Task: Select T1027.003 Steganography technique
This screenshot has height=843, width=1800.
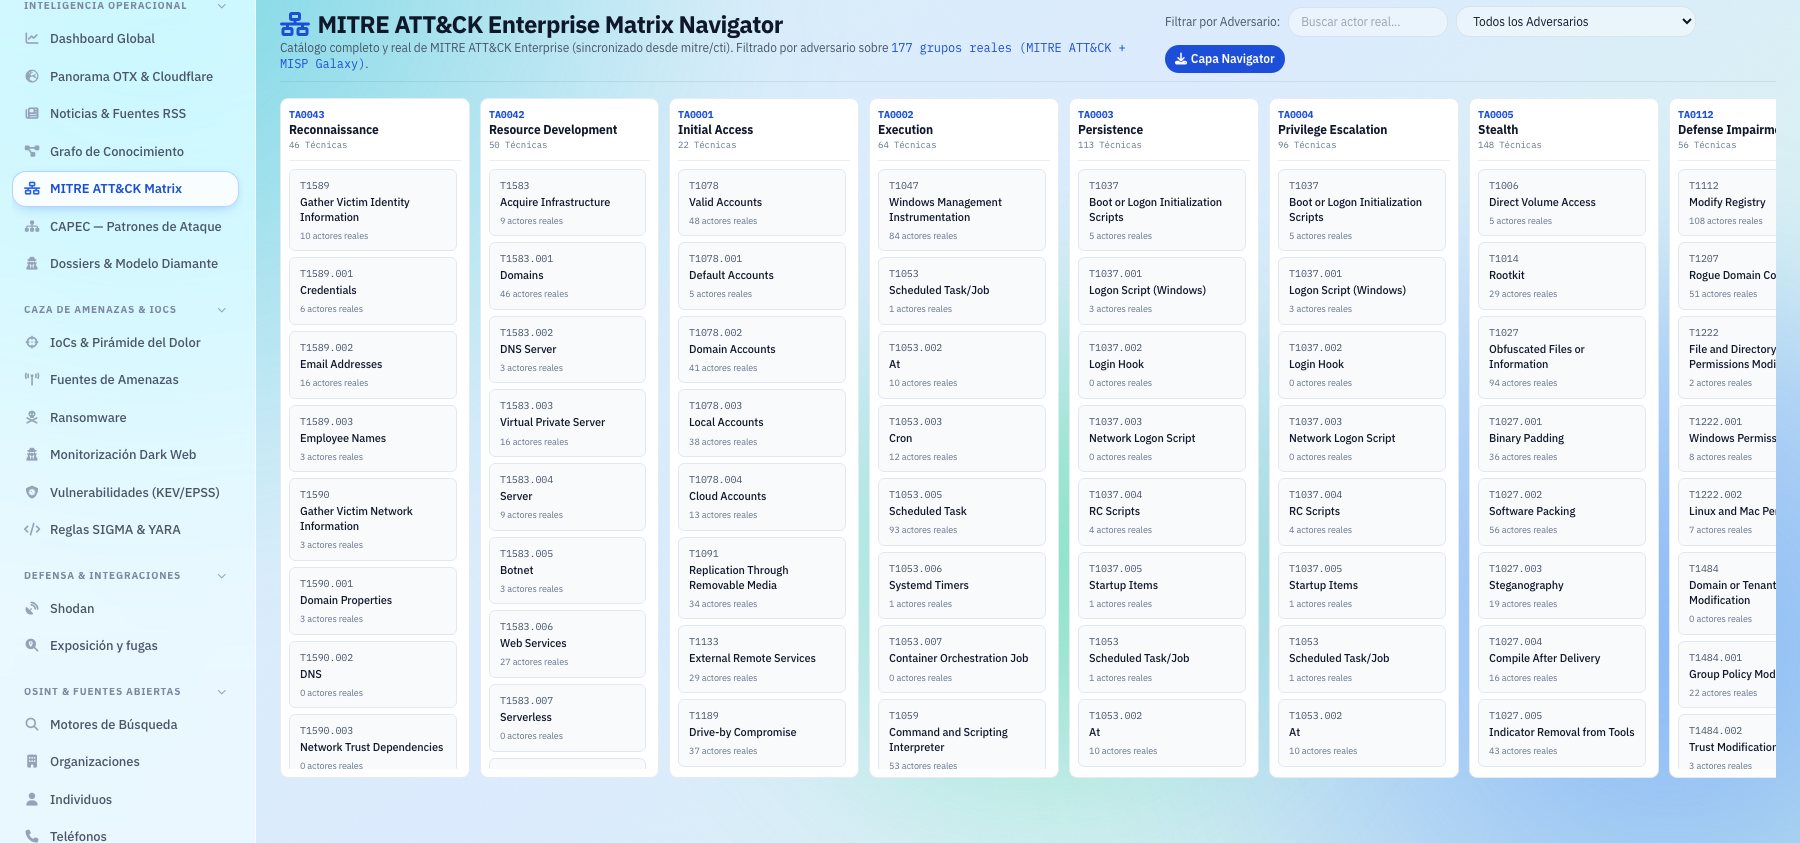Action: coord(1562,586)
